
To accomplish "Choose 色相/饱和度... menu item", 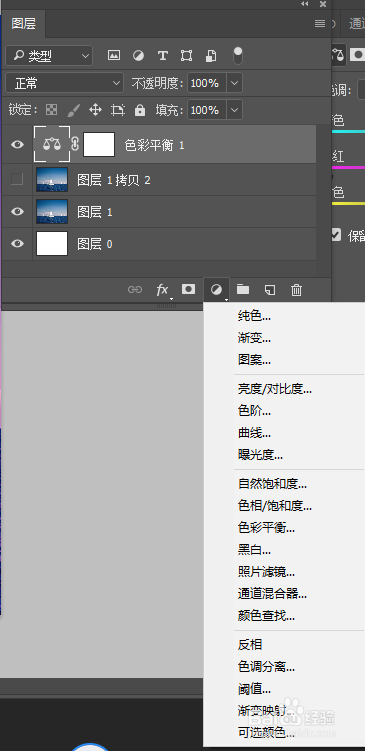I will pyautogui.click(x=275, y=506).
